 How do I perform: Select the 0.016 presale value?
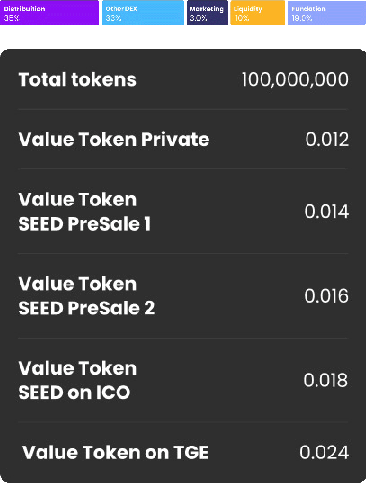tap(326, 296)
